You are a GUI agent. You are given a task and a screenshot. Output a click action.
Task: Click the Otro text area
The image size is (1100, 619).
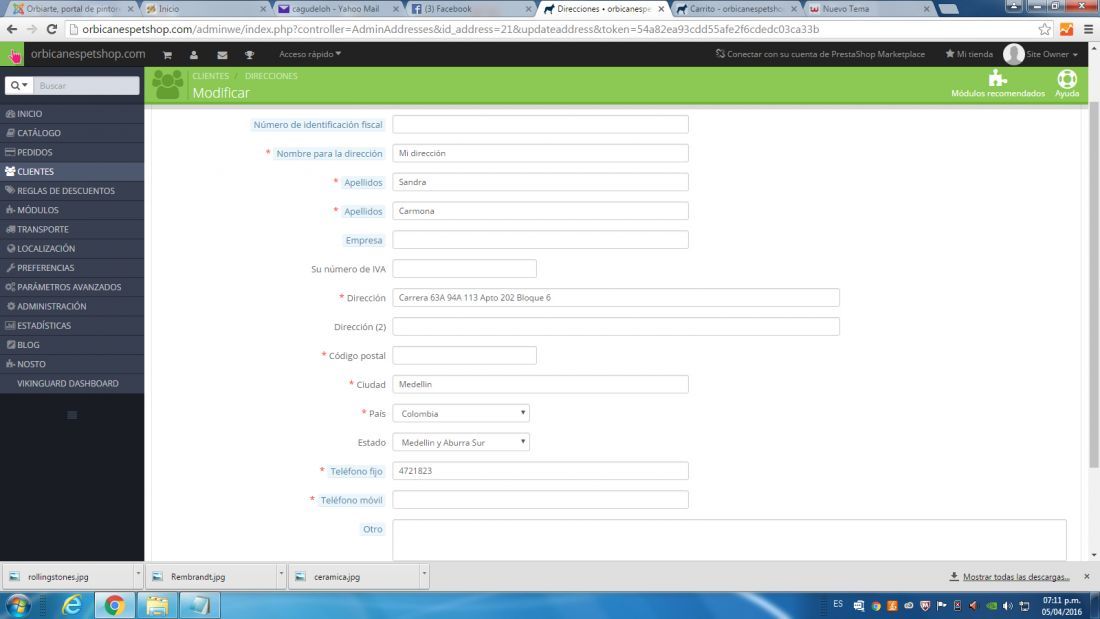[x=729, y=540]
